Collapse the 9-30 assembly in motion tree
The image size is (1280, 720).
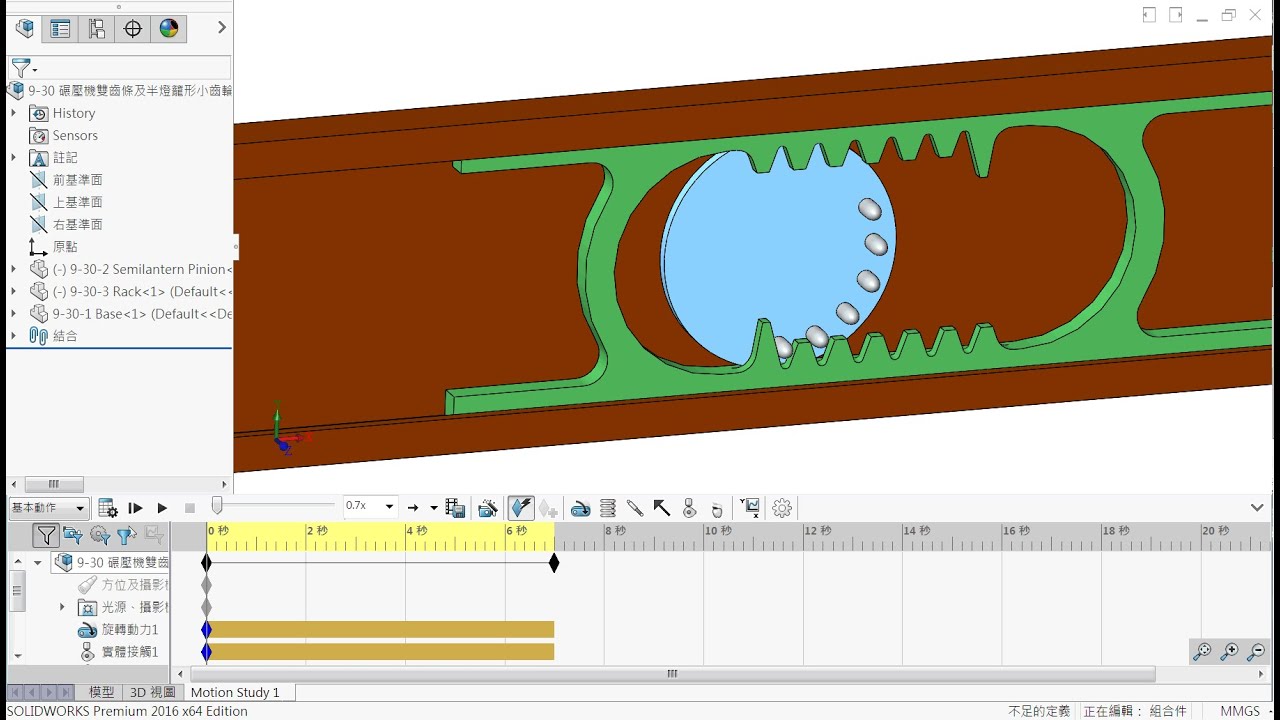(x=37, y=563)
